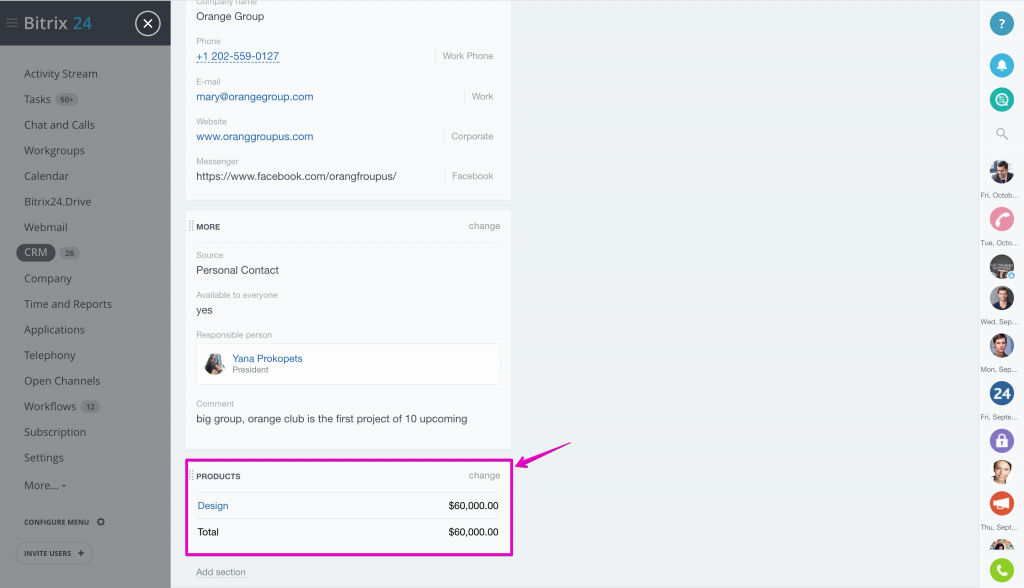The width and height of the screenshot is (1024, 588).
Task: Click the Personal Contact source value
Action: [x=237, y=270]
